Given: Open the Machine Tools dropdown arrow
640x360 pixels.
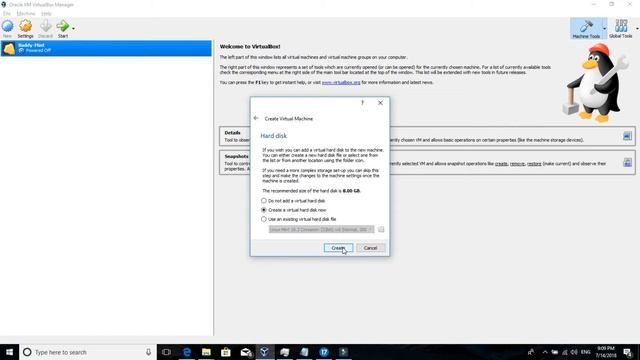Looking at the screenshot, I should [x=604, y=29].
